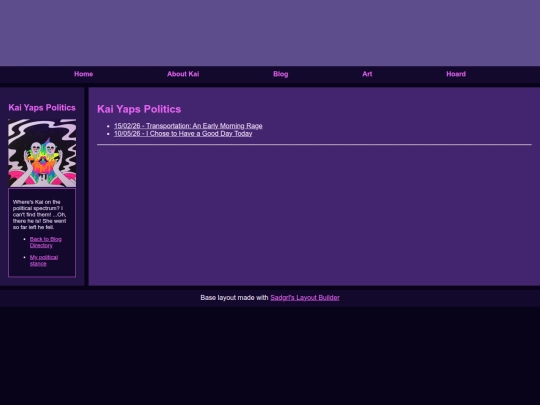
Task: Go to the About Kai page
Action: pos(183,74)
